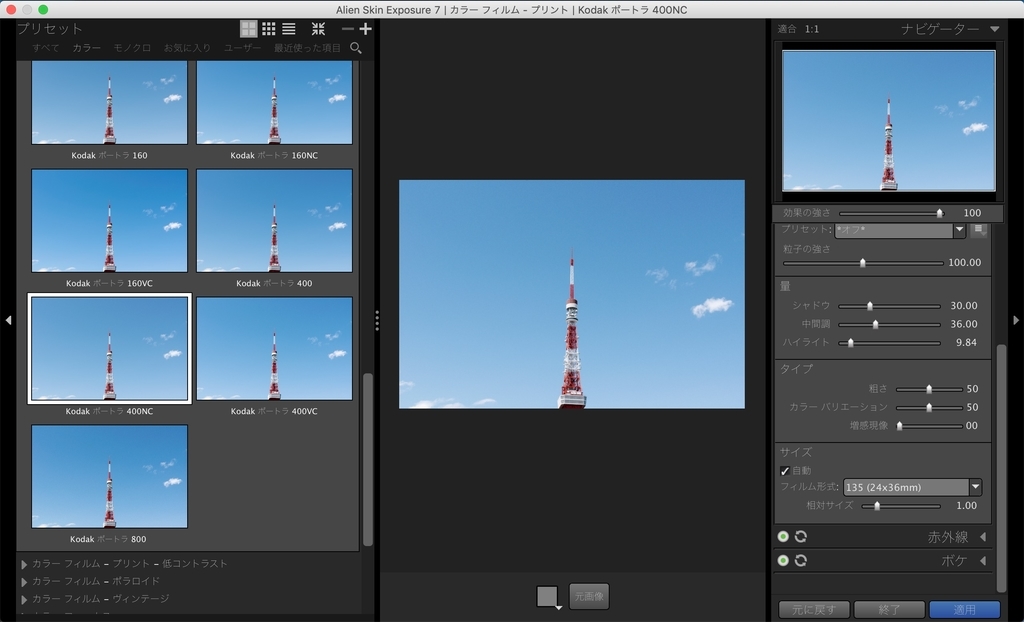Open the ナビゲーター panel menu arrow
Image resolution: width=1024 pixels, height=622 pixels.
pos(995,29)
